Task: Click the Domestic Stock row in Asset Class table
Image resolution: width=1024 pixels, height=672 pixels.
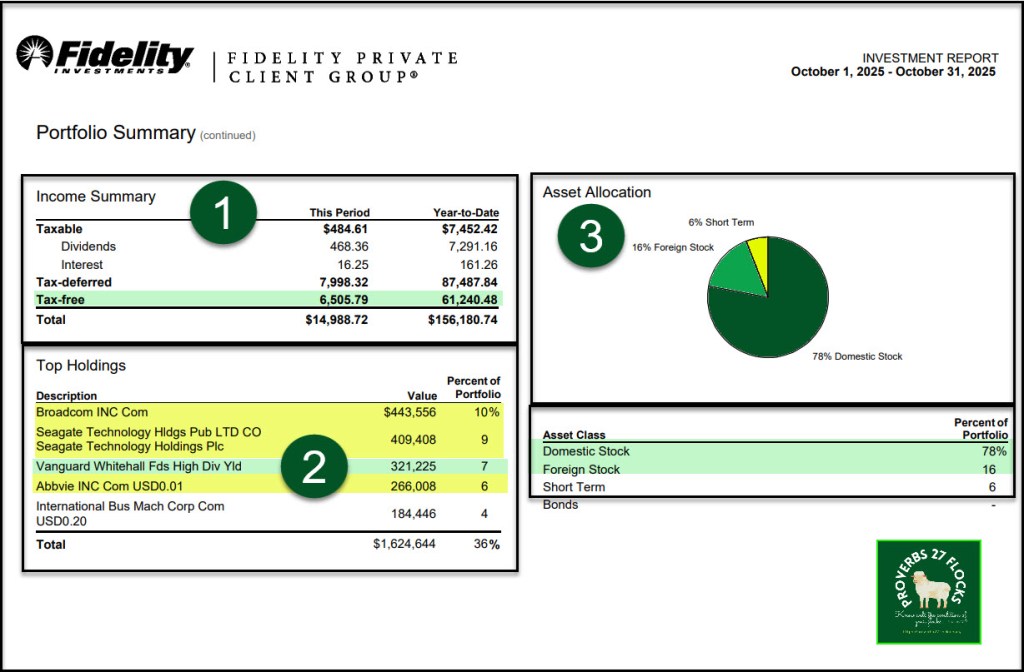Action: click(x=586, y=451)
